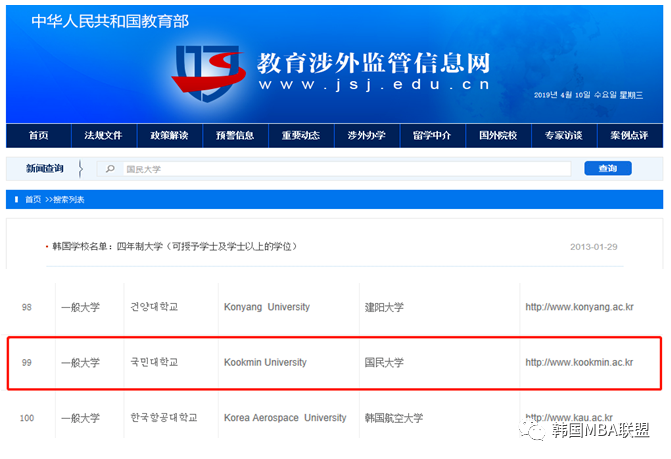Open the 政策解读 navigation tab
Viewport: 671px width, 459px height.
point(169,136)
